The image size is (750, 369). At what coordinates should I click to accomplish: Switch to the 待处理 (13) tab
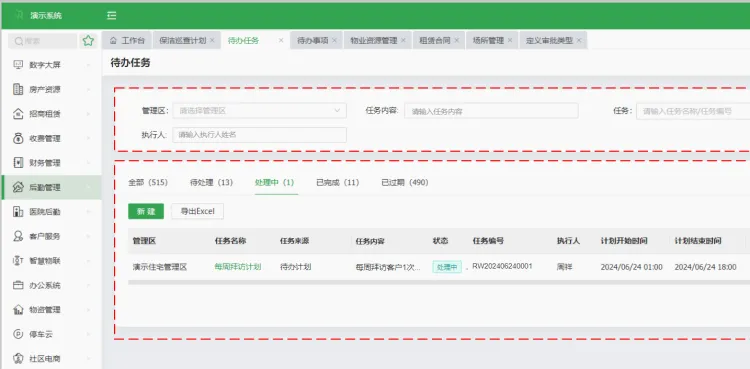(x=211, y=182)
